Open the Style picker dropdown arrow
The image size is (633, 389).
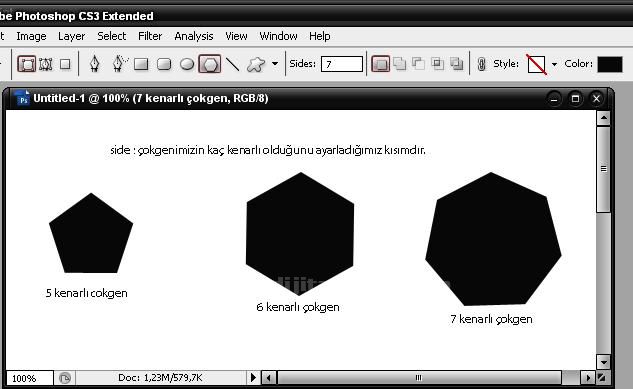pos(554,64)
